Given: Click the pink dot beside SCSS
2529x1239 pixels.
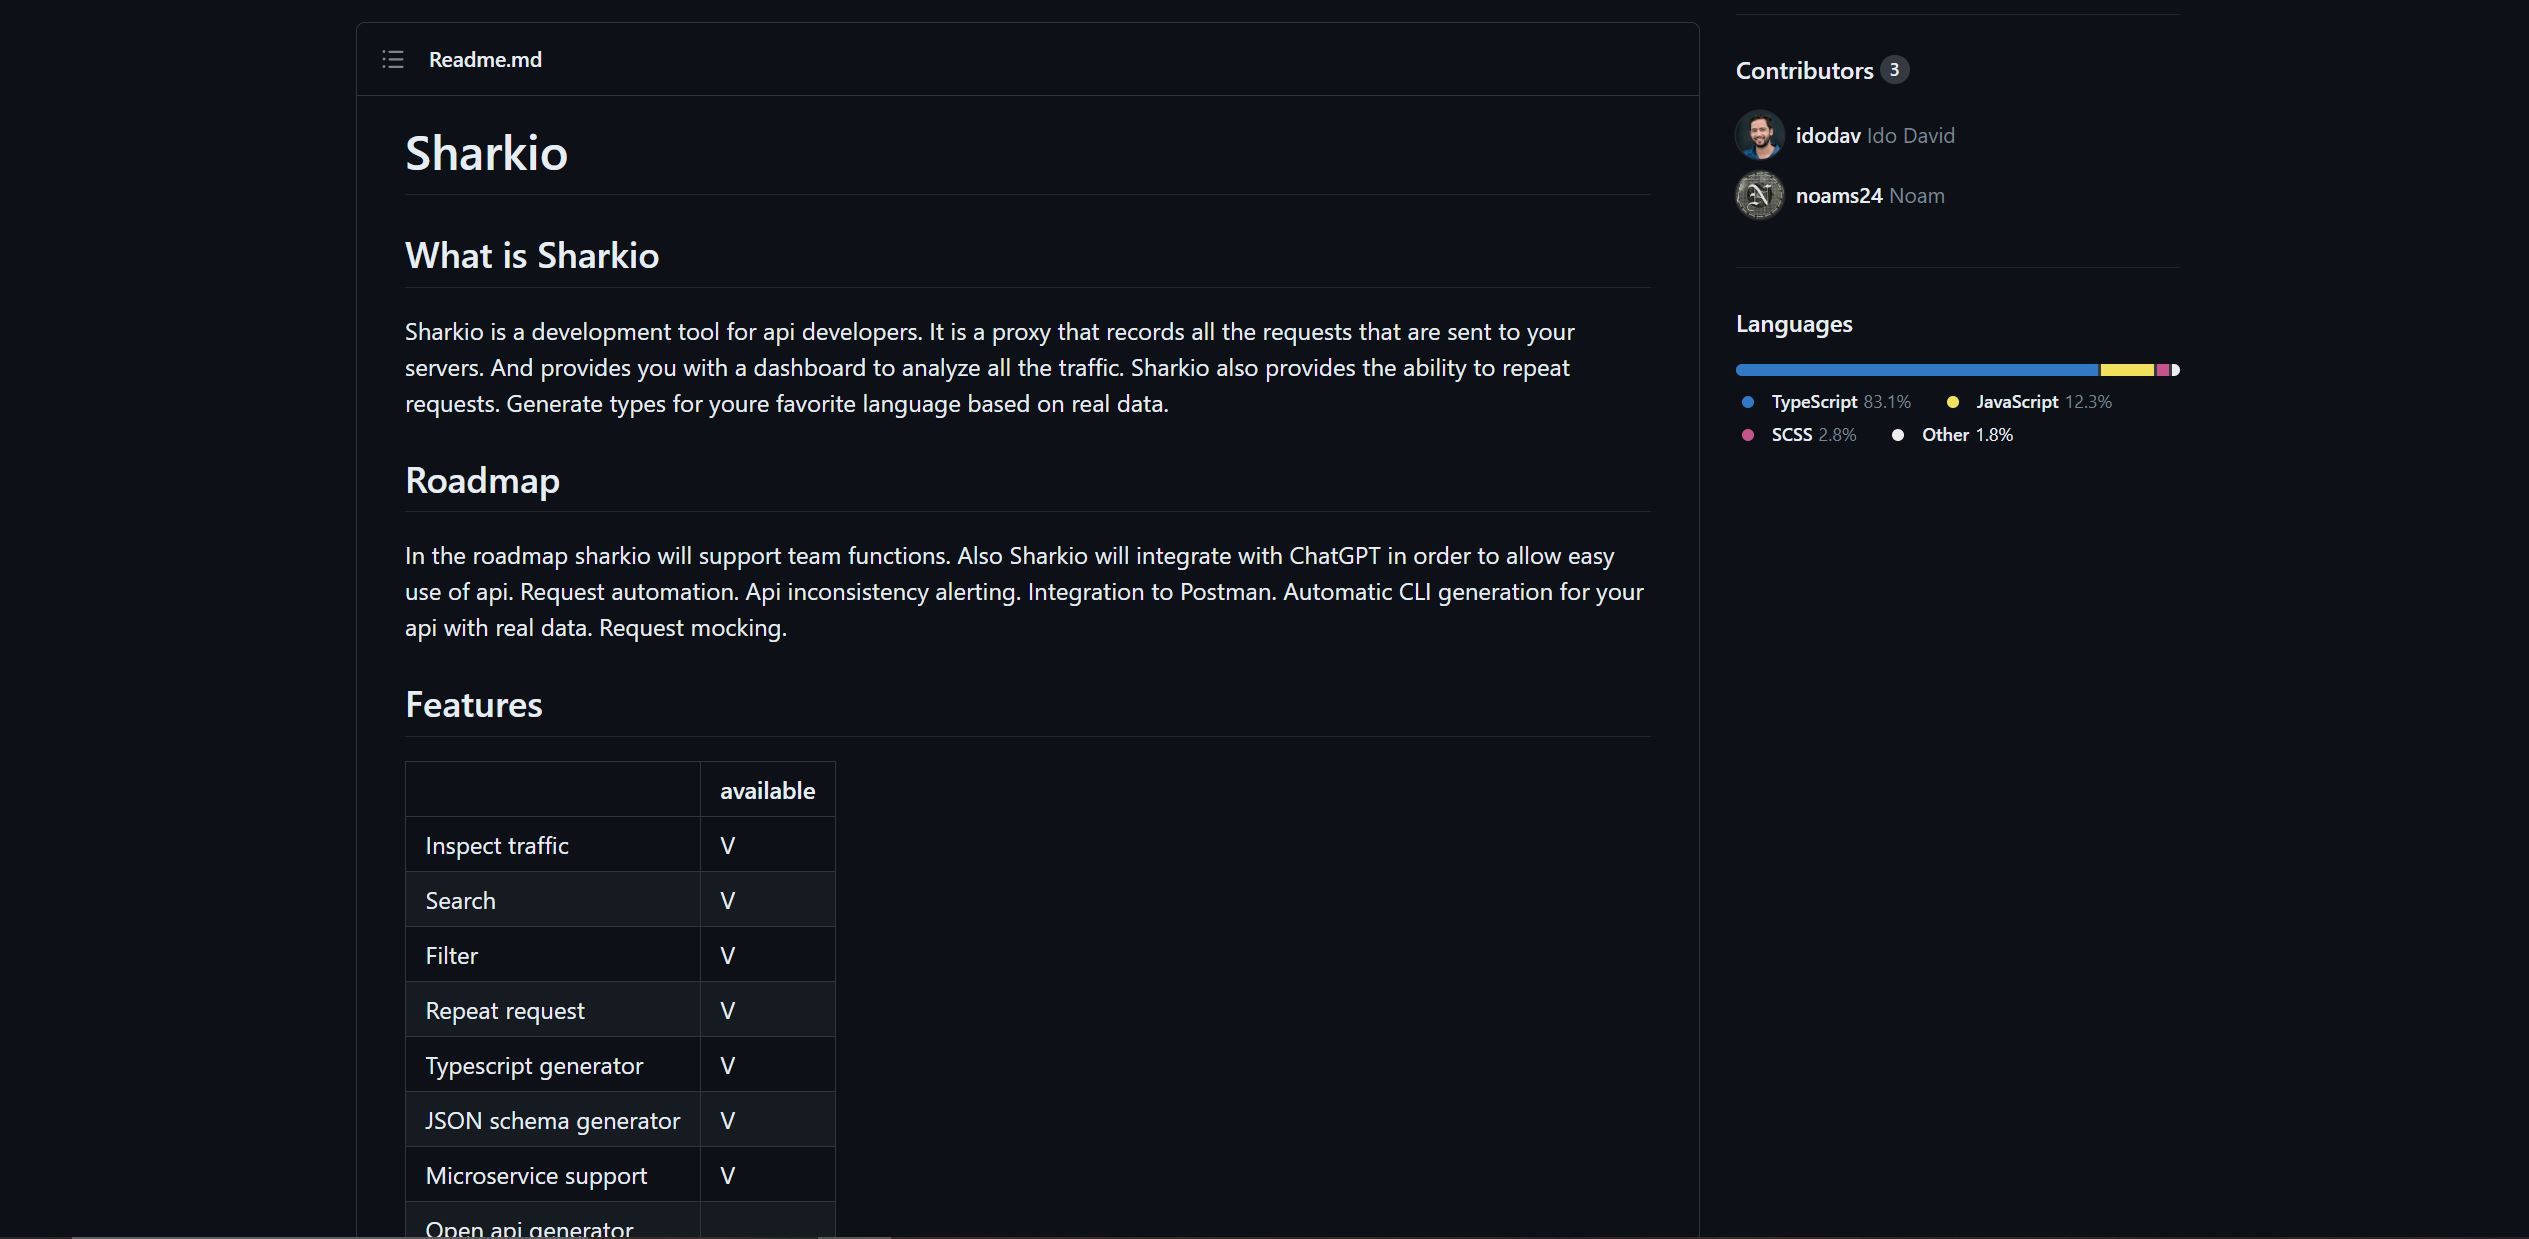Looking at the screenshot, I should tap(1747, 435).
